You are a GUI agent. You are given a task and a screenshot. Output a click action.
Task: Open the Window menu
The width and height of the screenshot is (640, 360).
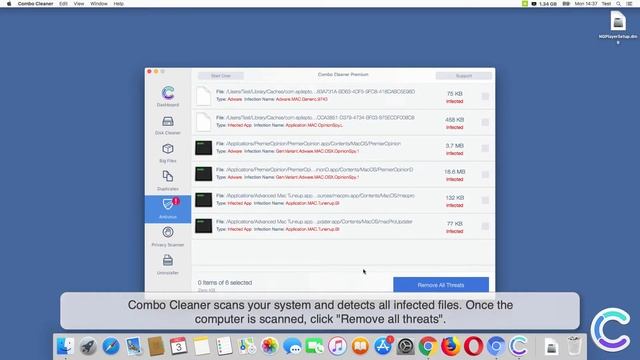coord(99,4)
